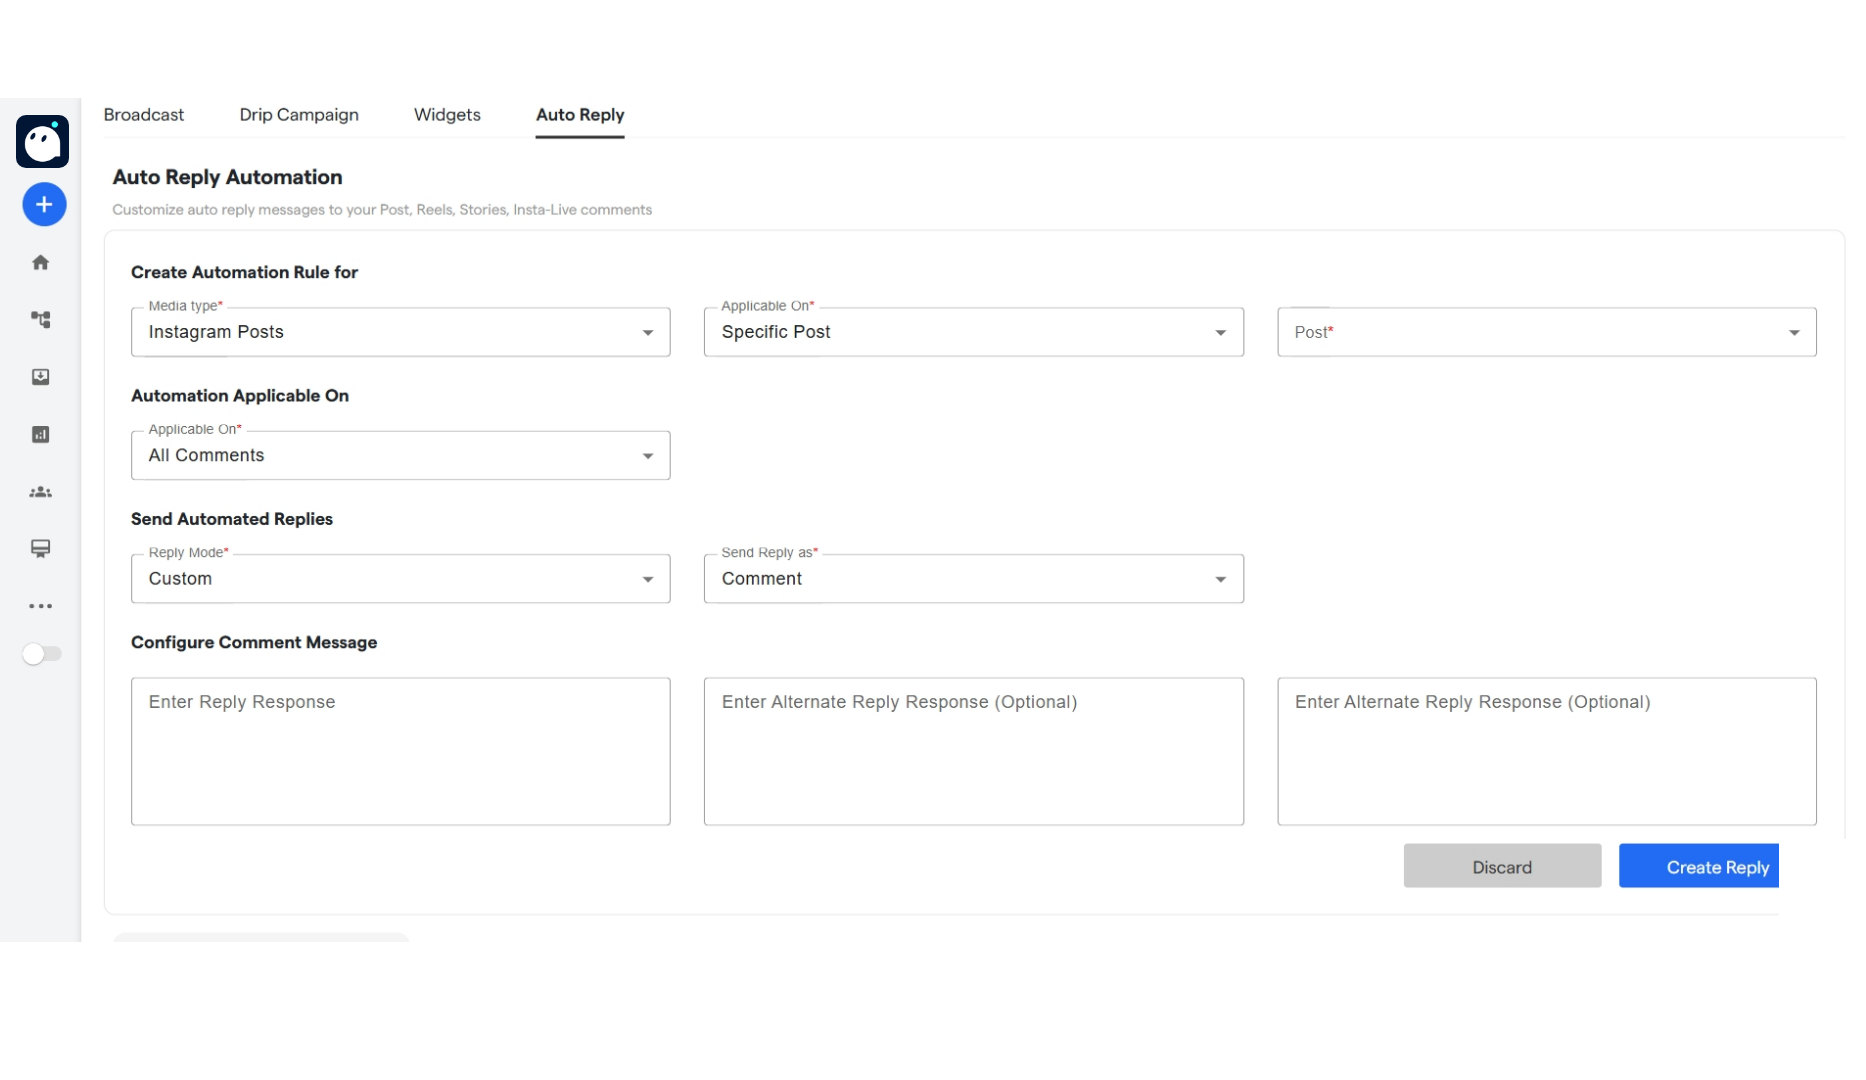Click the Customize auto reply messages description text

tap(382, 210)
